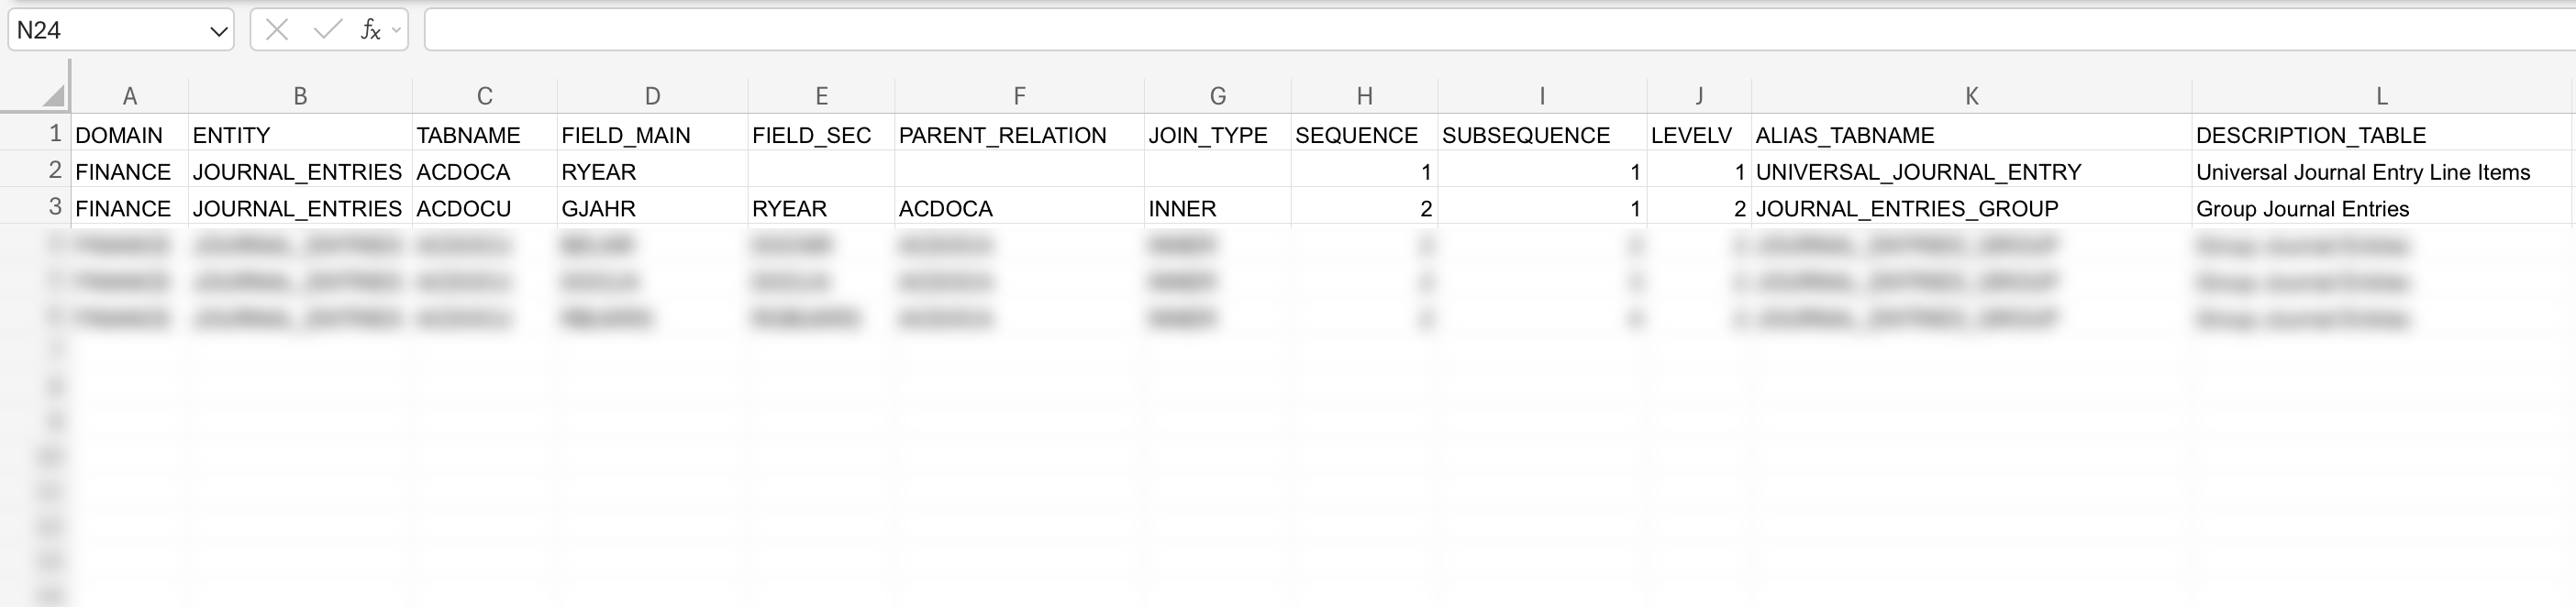Screen dimensions: 2576x607
Task: Click the Name Box showing N24
Action: tap(100, 29)
